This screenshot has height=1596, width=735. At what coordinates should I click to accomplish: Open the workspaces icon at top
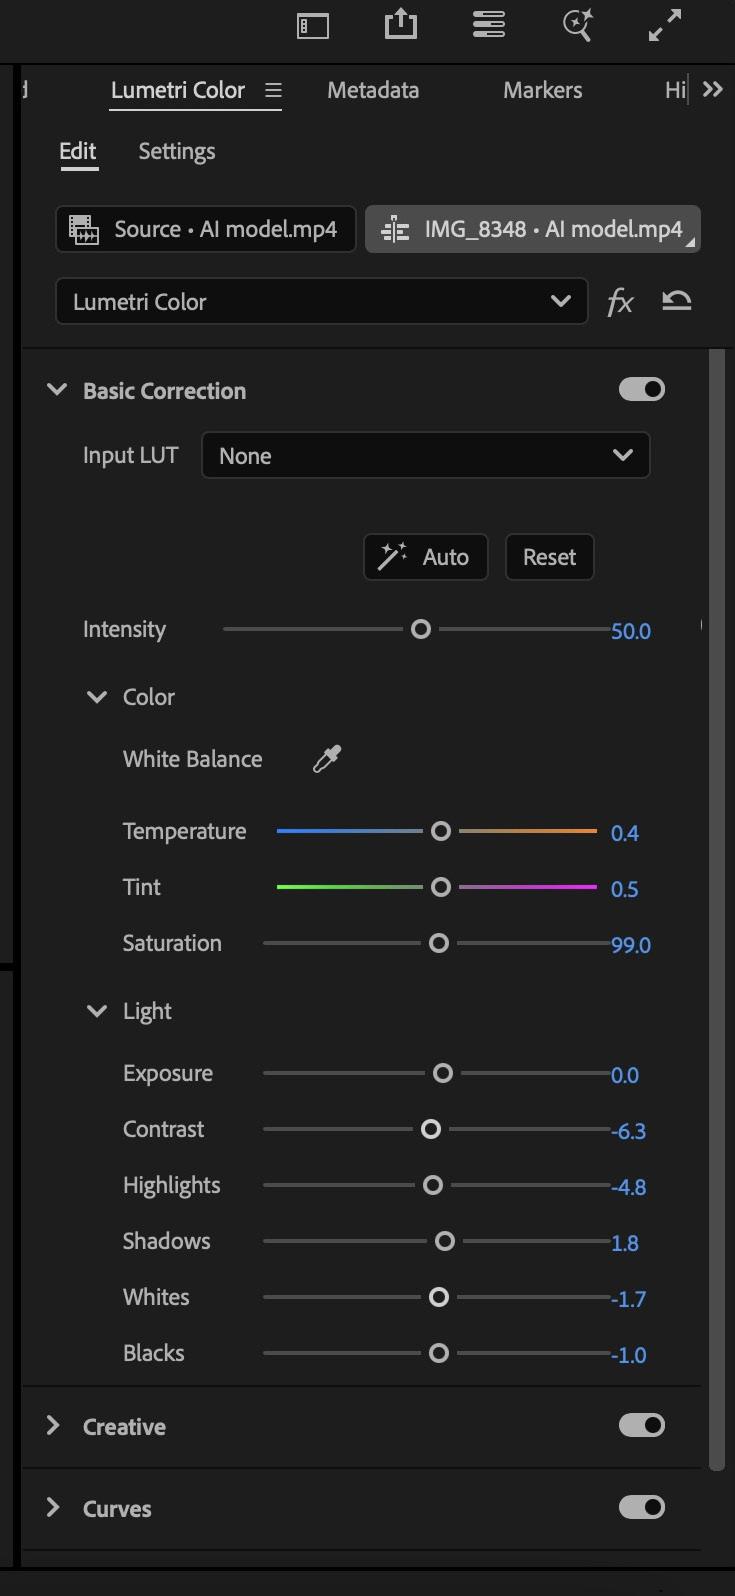pyautogui.click(x=488, y=25)
